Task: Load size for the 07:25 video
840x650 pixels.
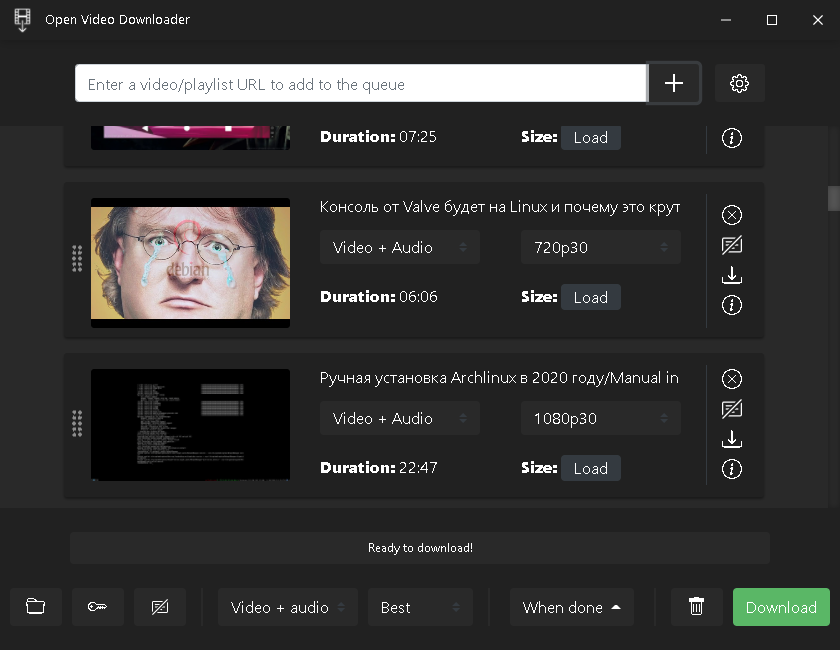Action: coord(591,138)
